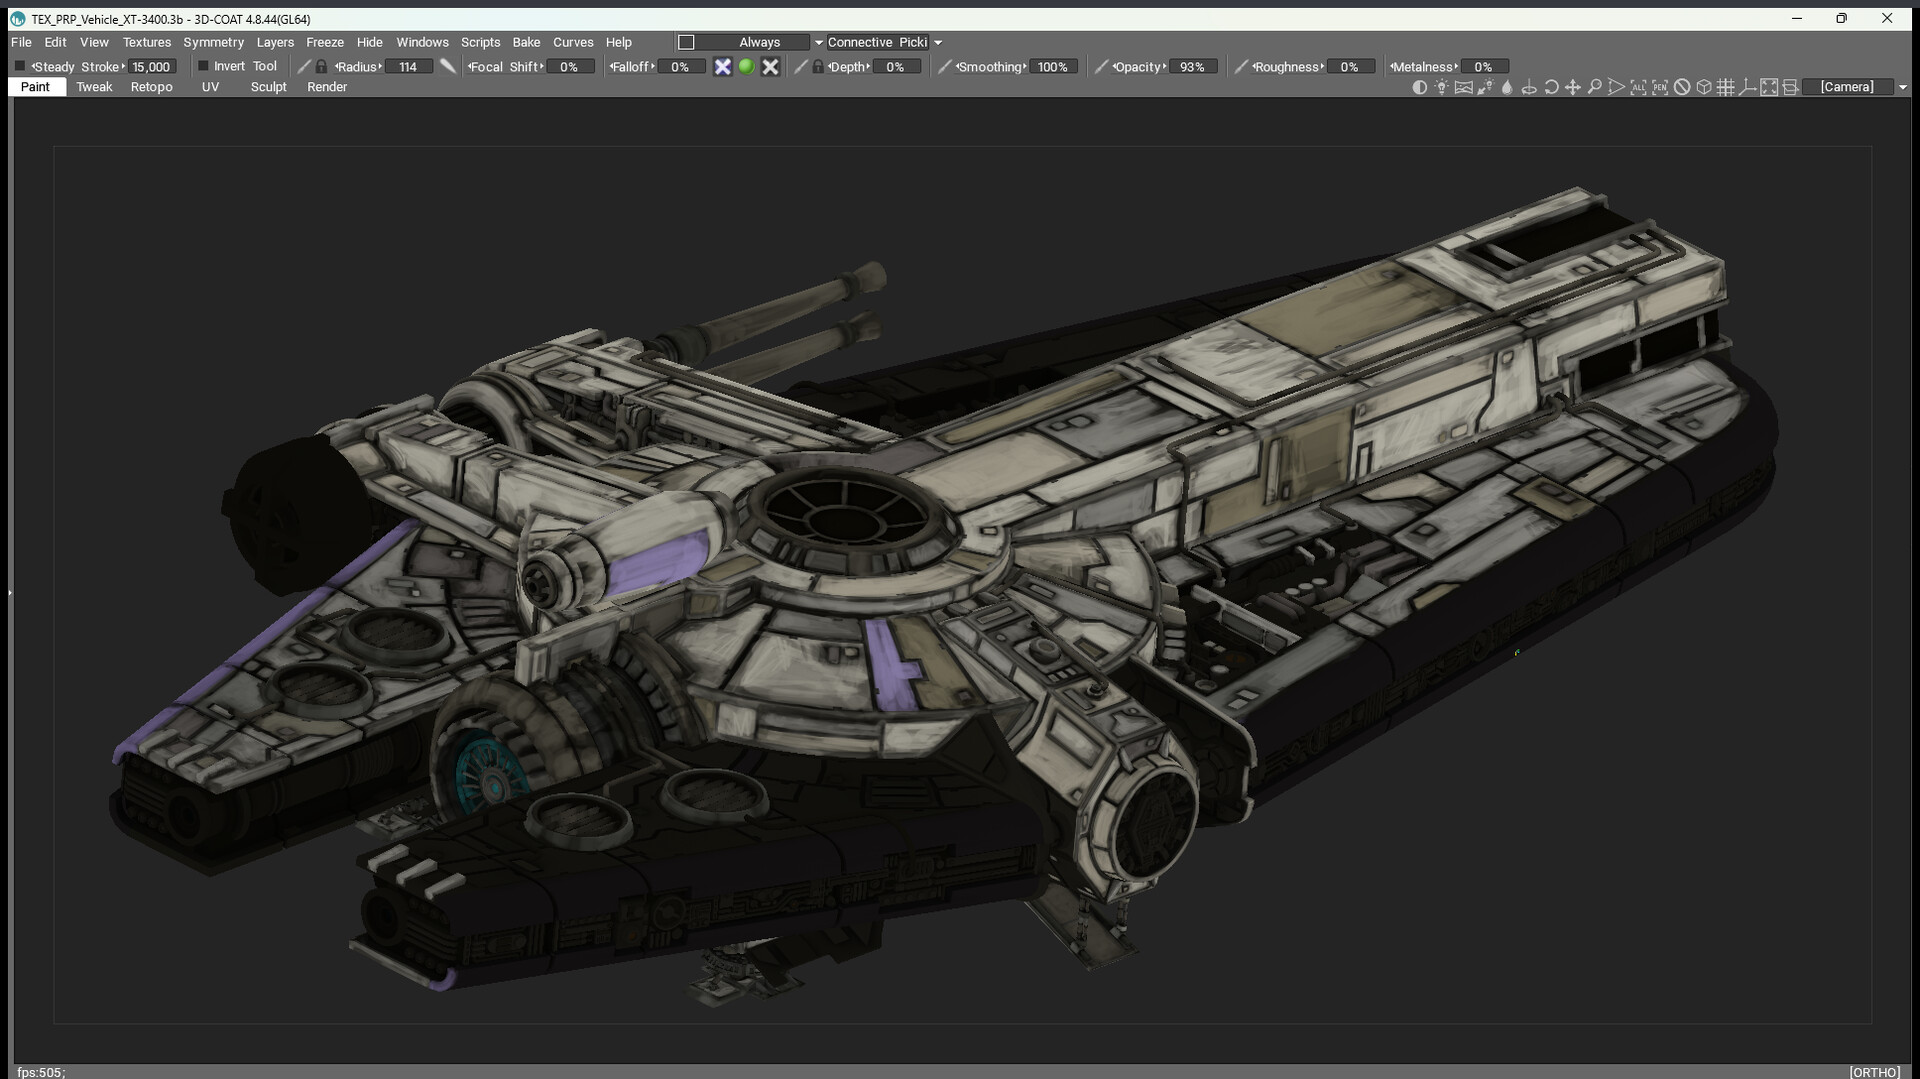1920x1079 pixels.
Task: Open the Edit menu
Action: [x=56, y=42]
